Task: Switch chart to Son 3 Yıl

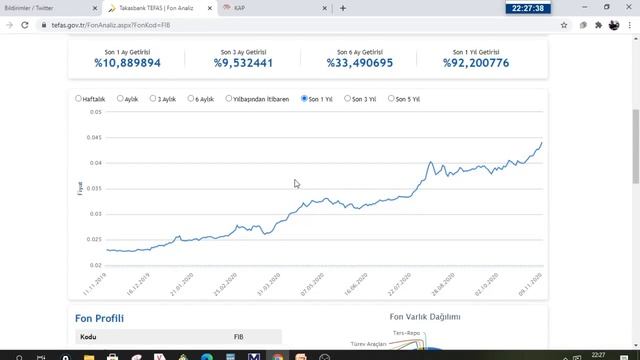Action: (347, 98)
